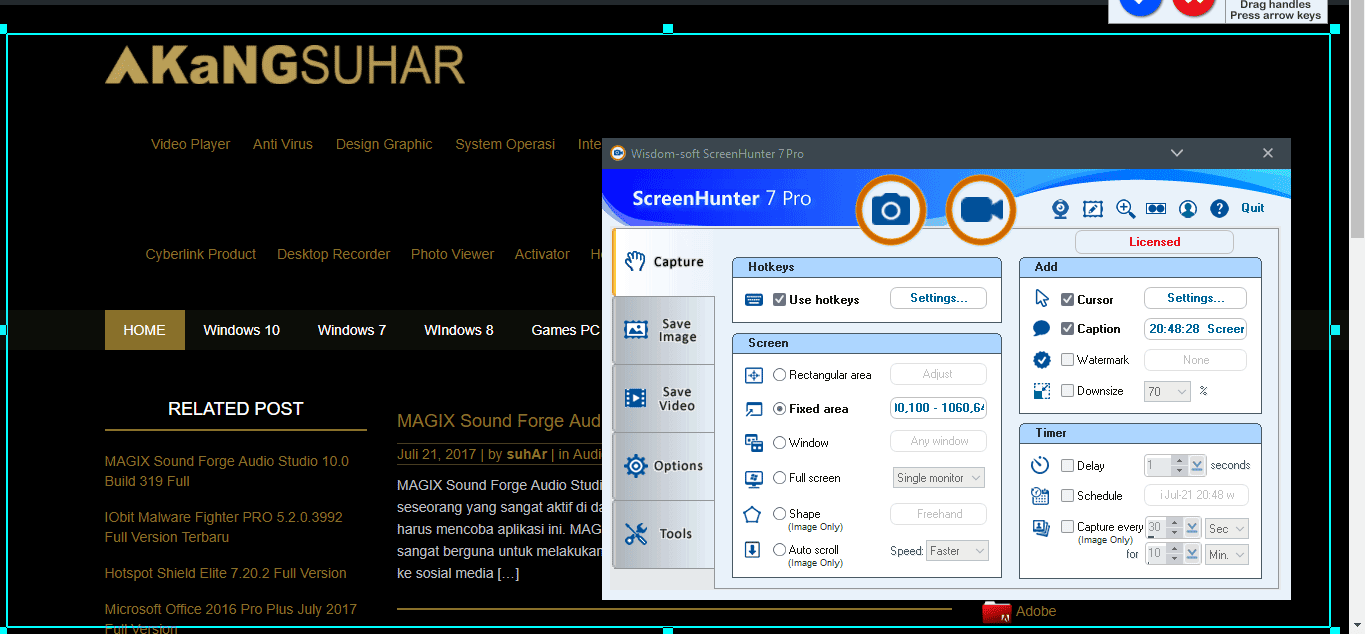Open the webcam icon in ScreenHunter header
The height and width of the screenshot is (634, 1365).
pyautogui.click(x=1061, y=208)
